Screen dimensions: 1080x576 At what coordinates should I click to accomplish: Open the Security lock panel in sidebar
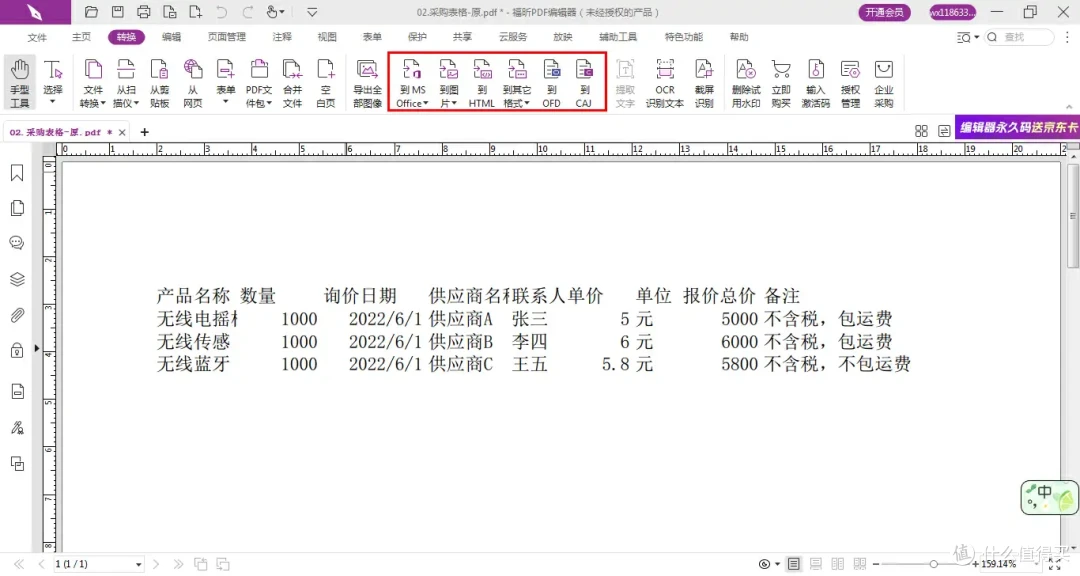point(17,351)
